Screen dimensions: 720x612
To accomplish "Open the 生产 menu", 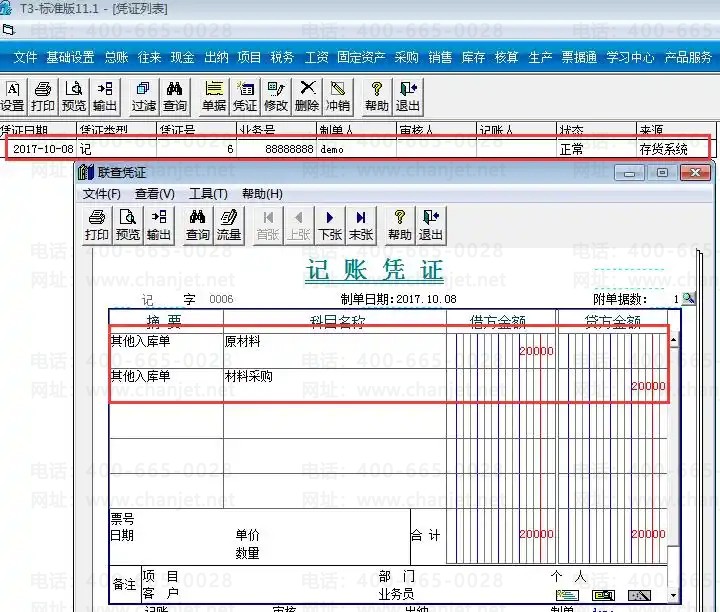I will click(x=540, y=57).
